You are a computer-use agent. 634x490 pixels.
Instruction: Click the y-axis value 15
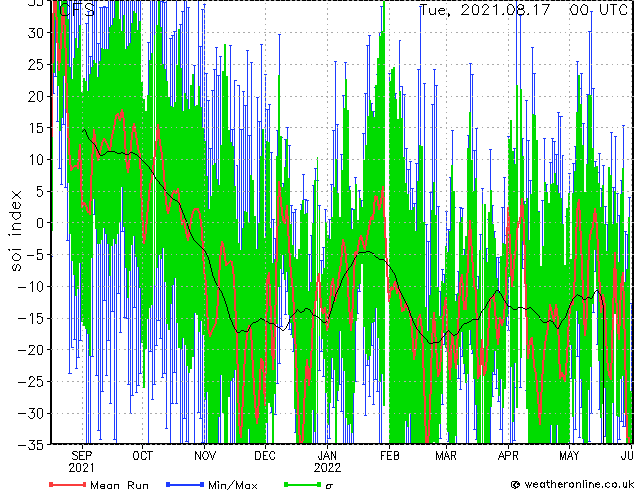36,128
